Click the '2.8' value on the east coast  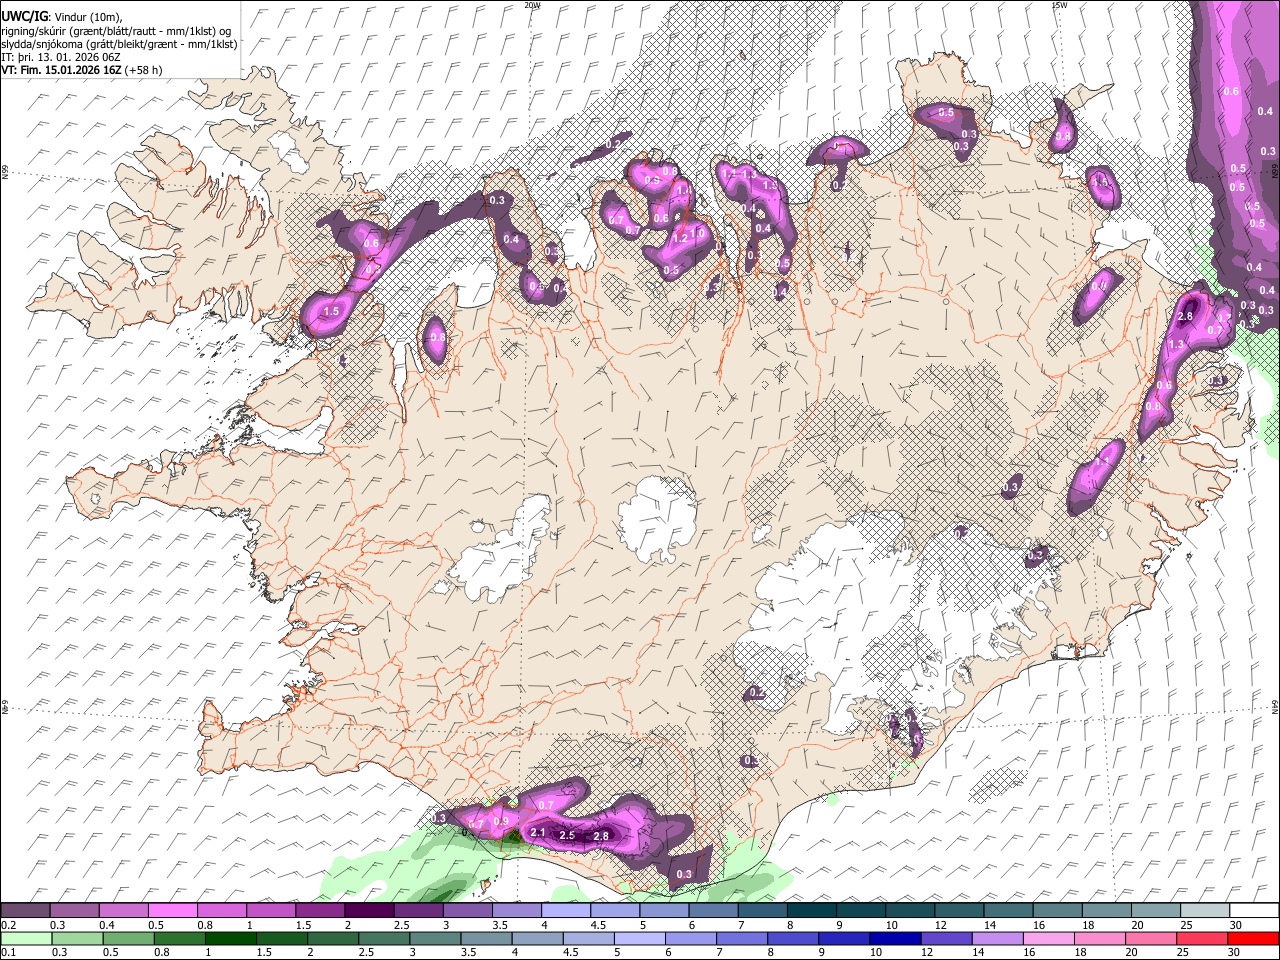coord(1185,316)
